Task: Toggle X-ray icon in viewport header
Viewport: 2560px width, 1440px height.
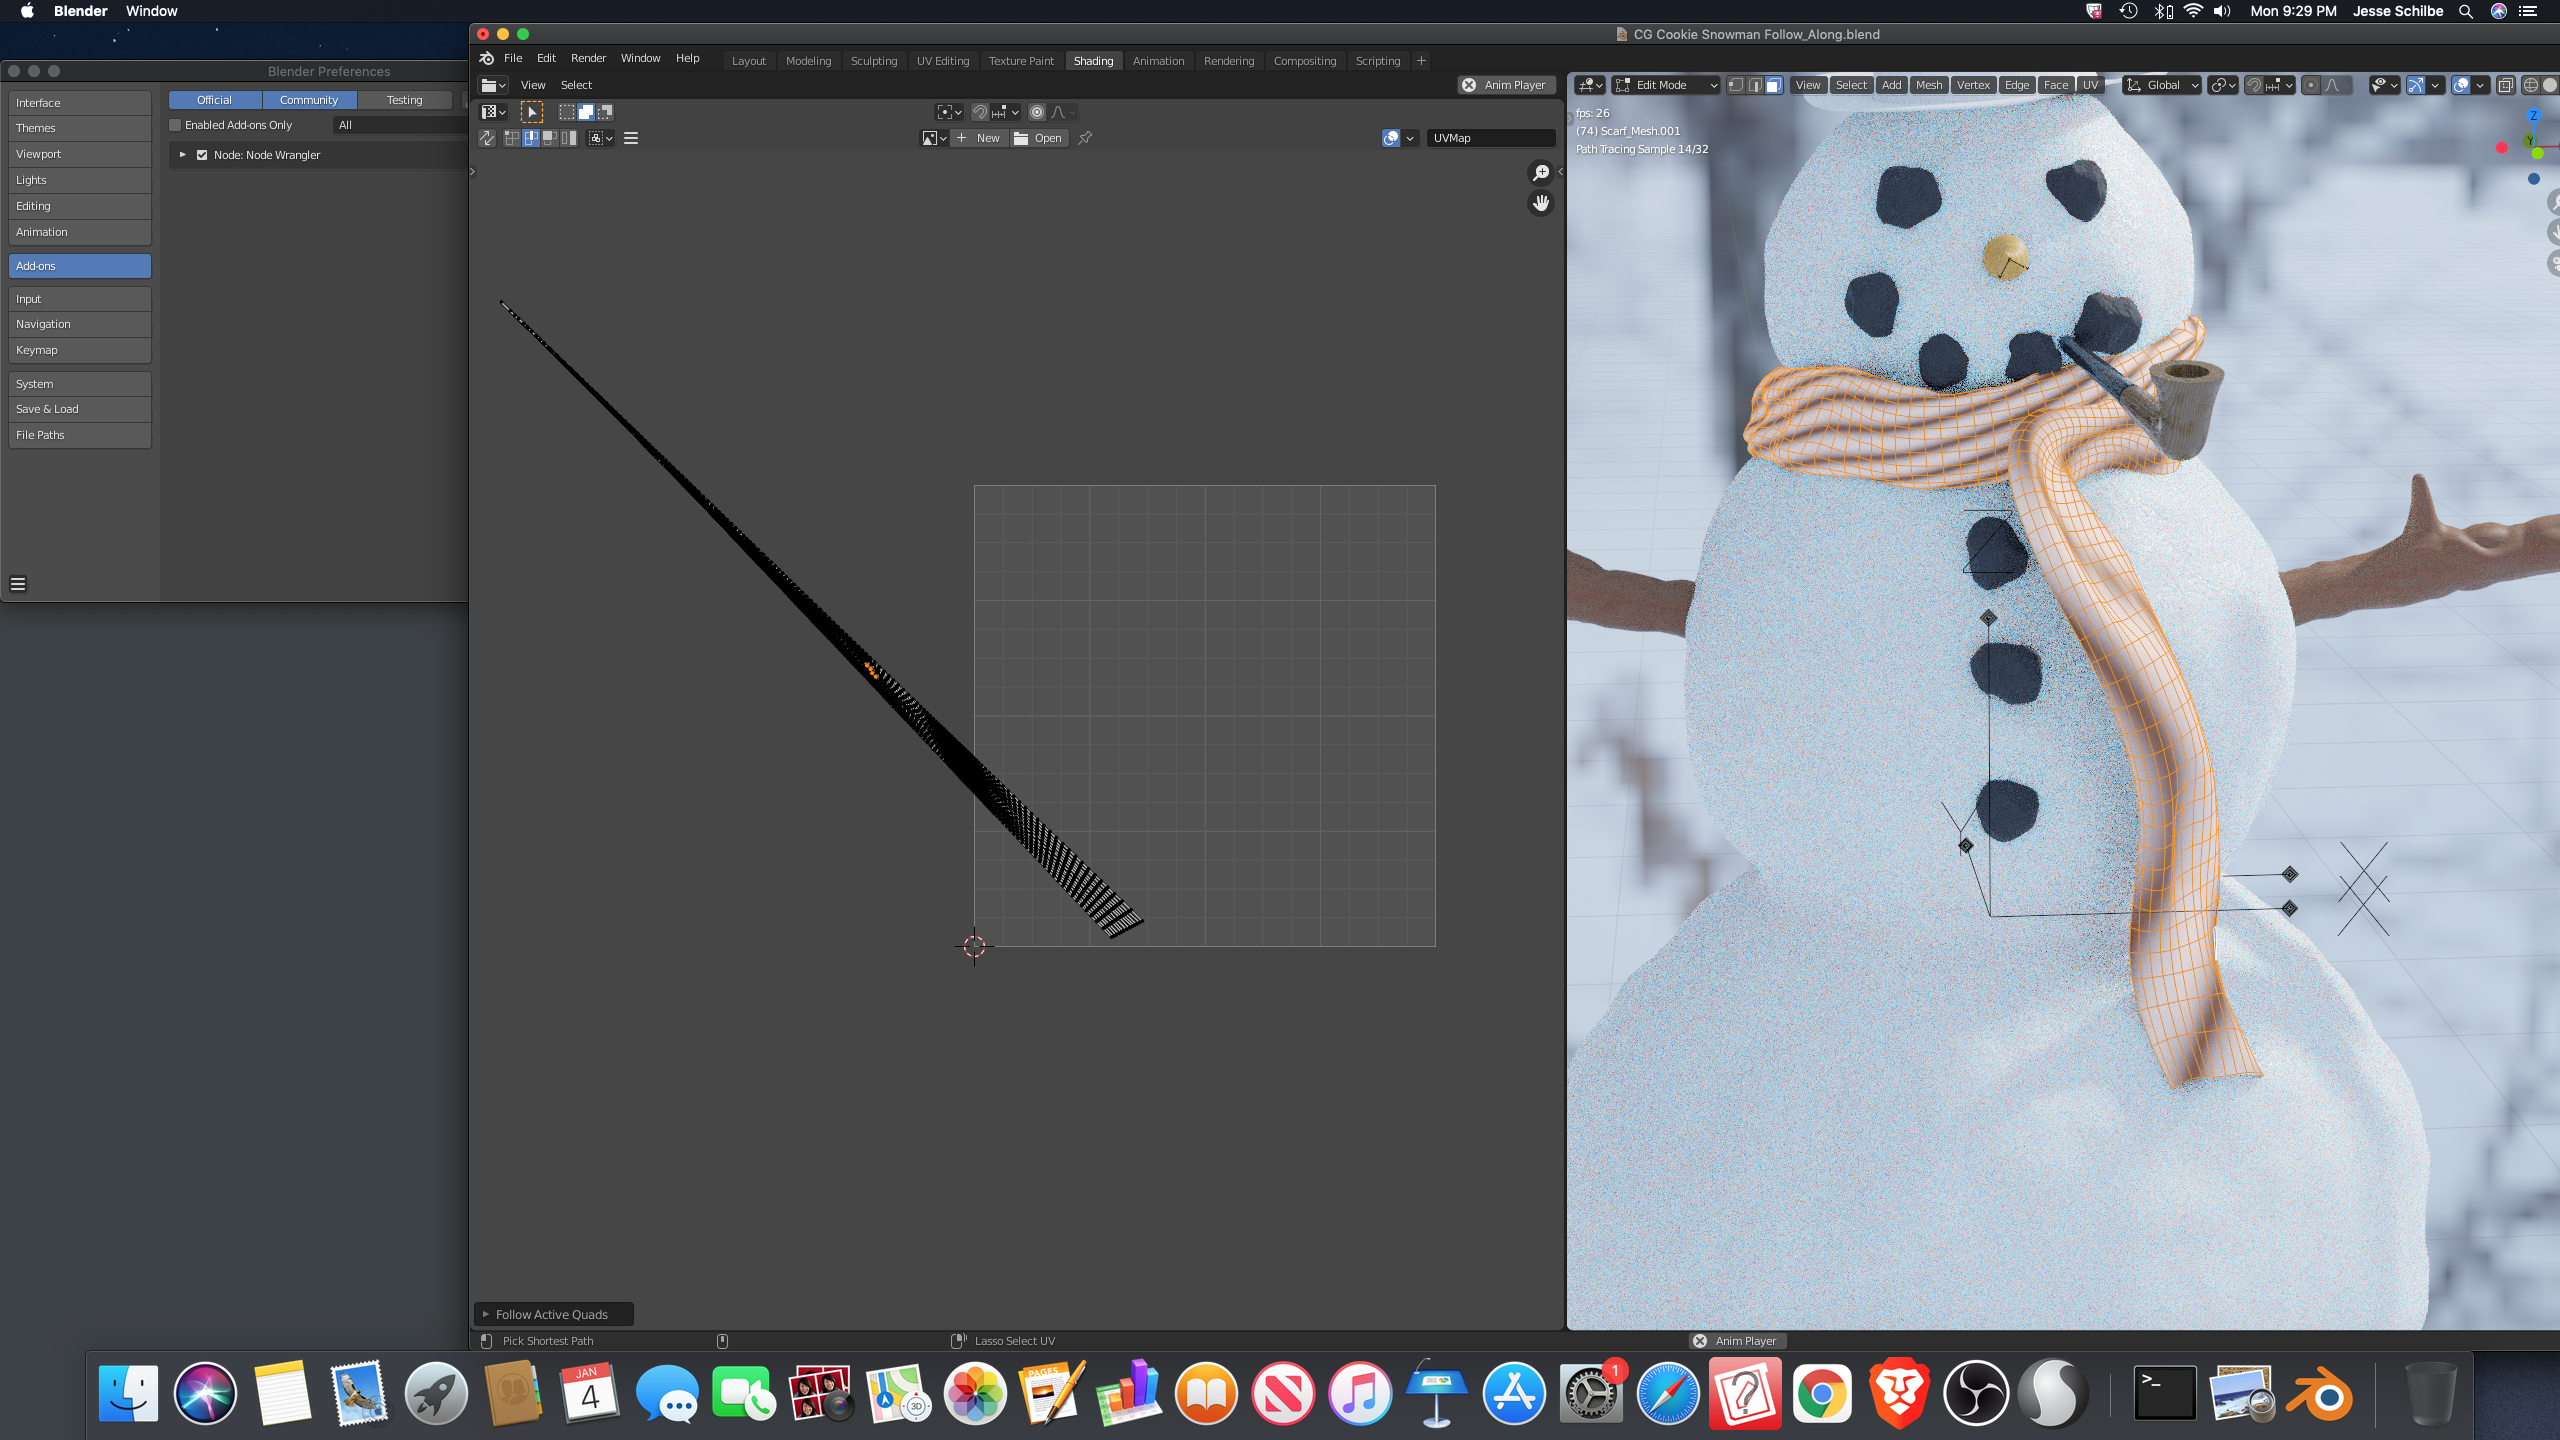Action: [x=2505, y=85]
